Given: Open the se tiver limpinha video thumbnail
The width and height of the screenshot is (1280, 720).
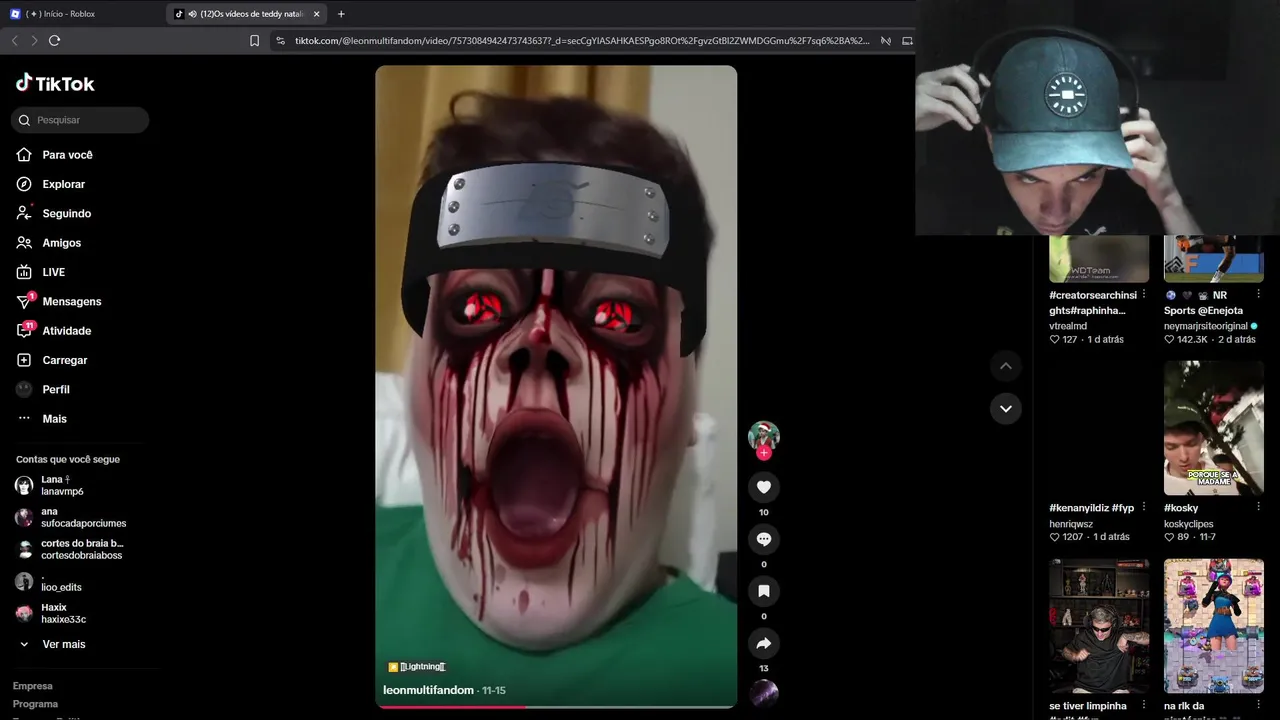Looking at the screenshot, I should click(1099, 626).
